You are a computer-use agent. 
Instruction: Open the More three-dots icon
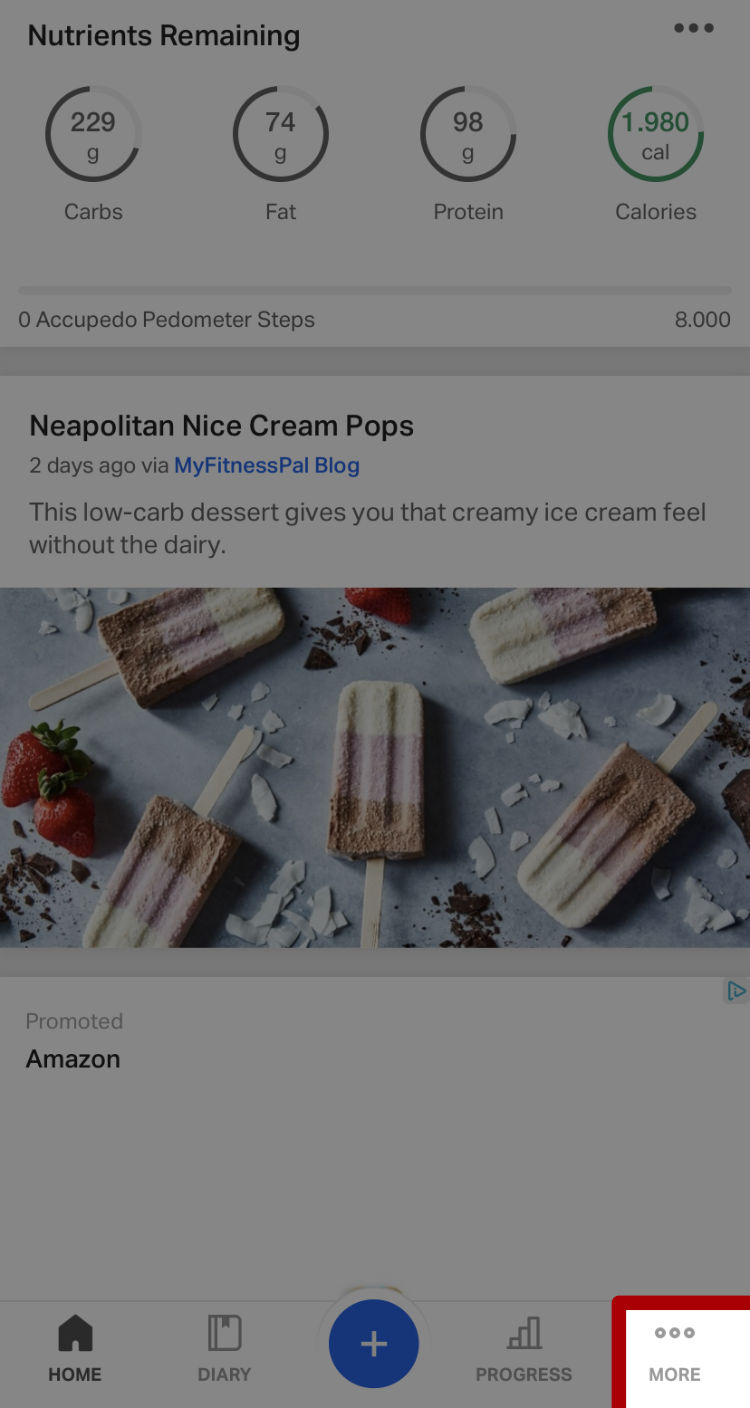(675, 1333)
